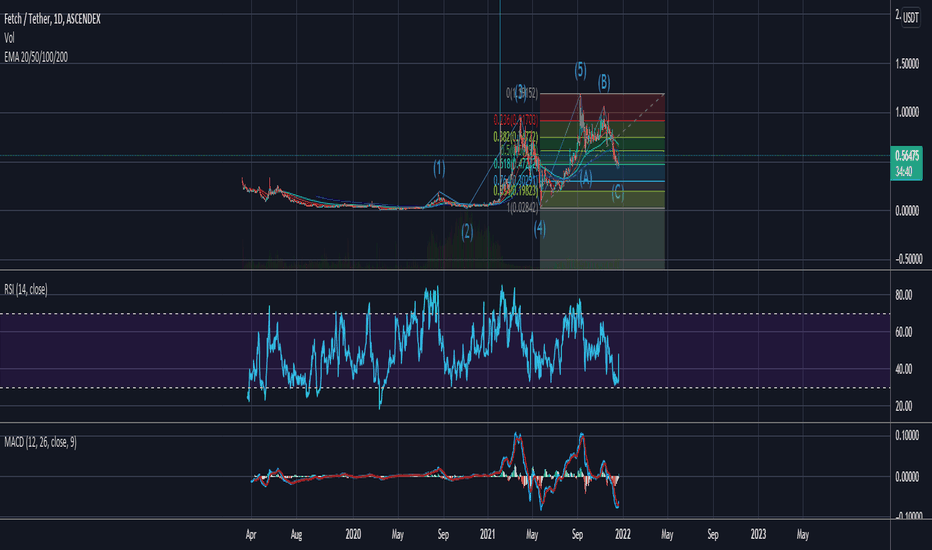
Task: Click the Vol indicator label
Action: click(9, 38)
